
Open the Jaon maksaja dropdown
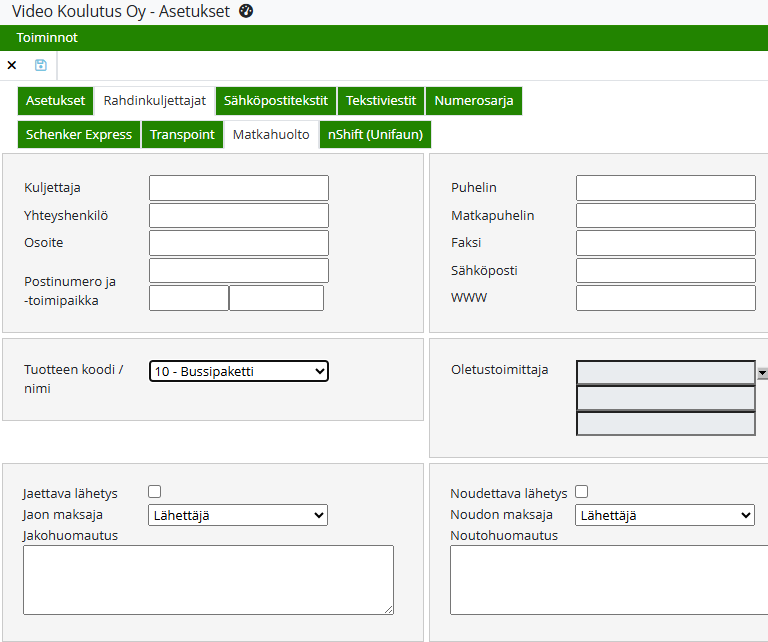237,515
